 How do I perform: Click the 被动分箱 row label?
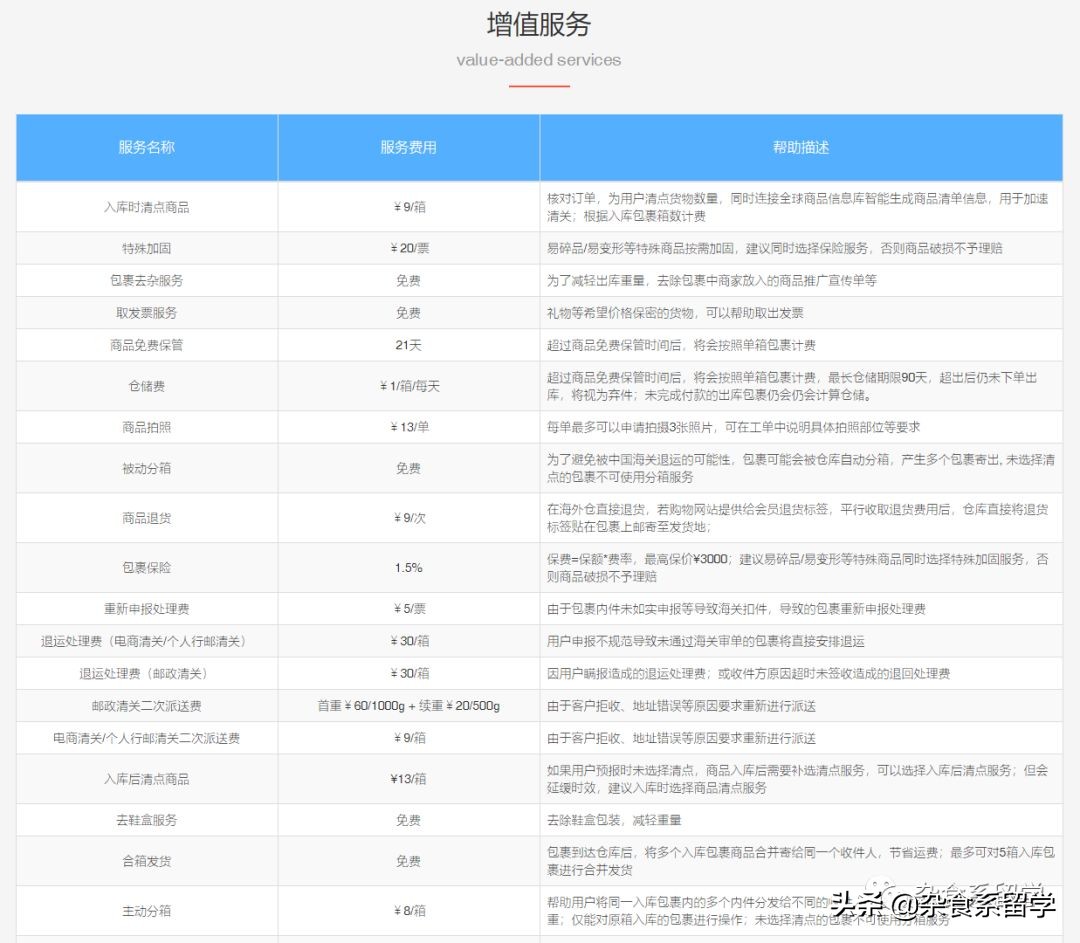(x=146, y=468)
